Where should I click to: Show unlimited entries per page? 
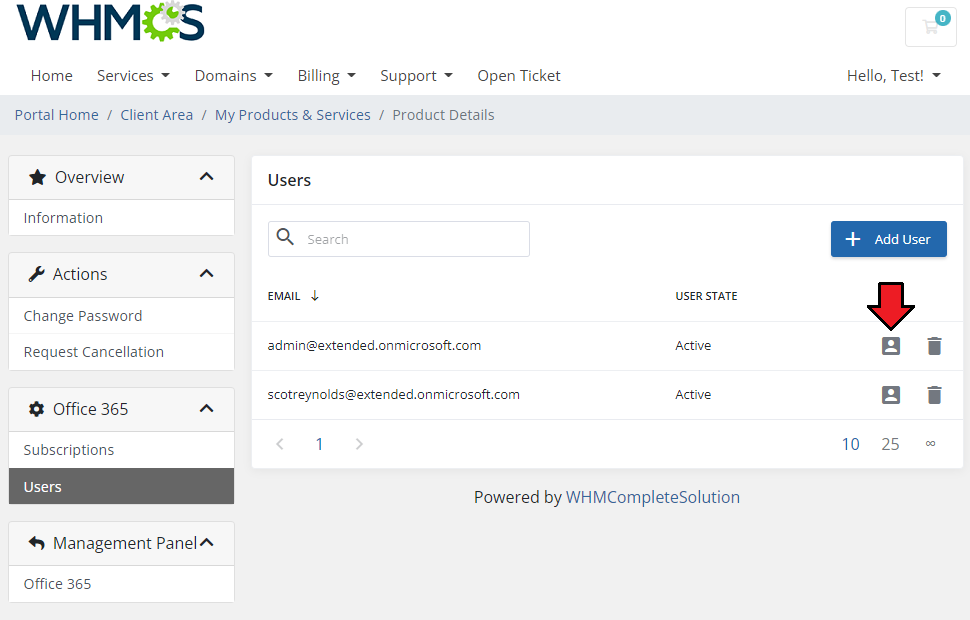point(930,444)
